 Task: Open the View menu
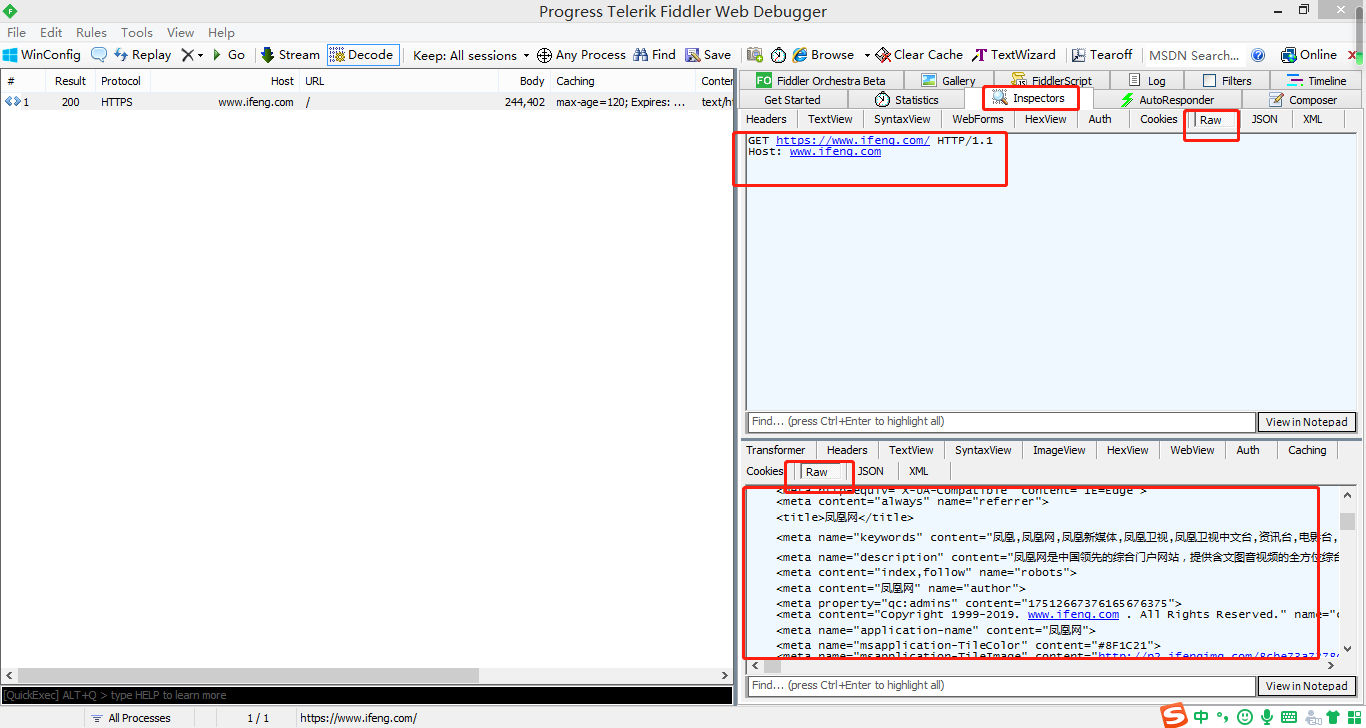[x=181, y=32]
